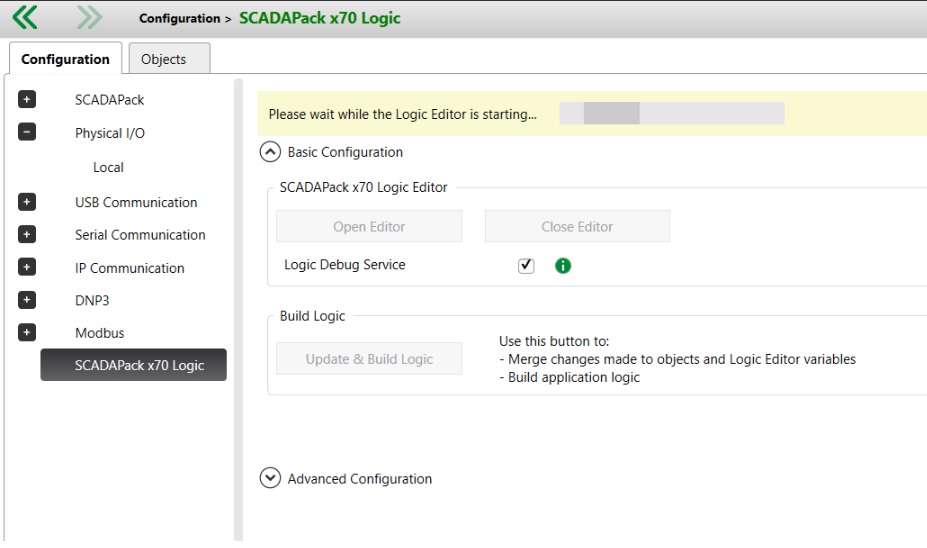
Task: Click the 'Logic Debug Service' label
Action: pyautogui.click(x=345, y=264)
